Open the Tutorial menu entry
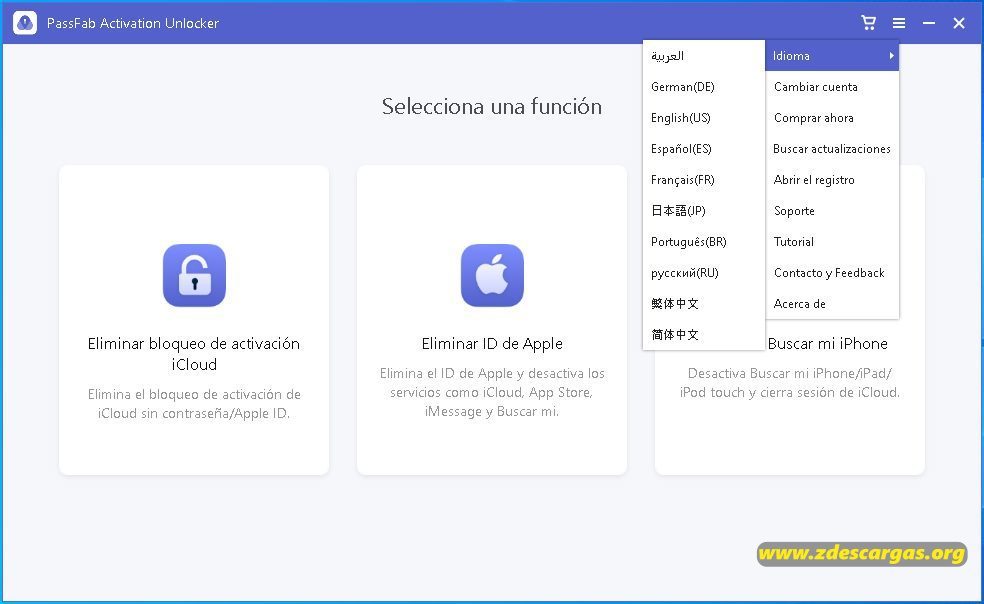 point(832,242)
